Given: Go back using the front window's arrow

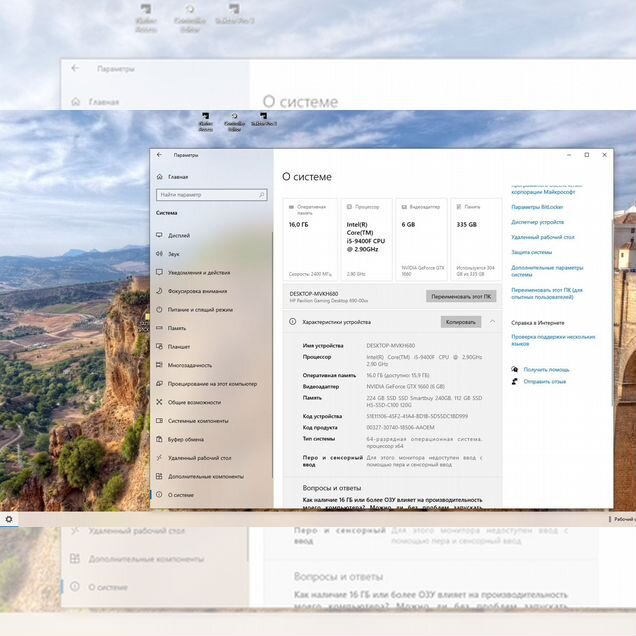Looking at the screenshot, I should click(x=159, y=155).
